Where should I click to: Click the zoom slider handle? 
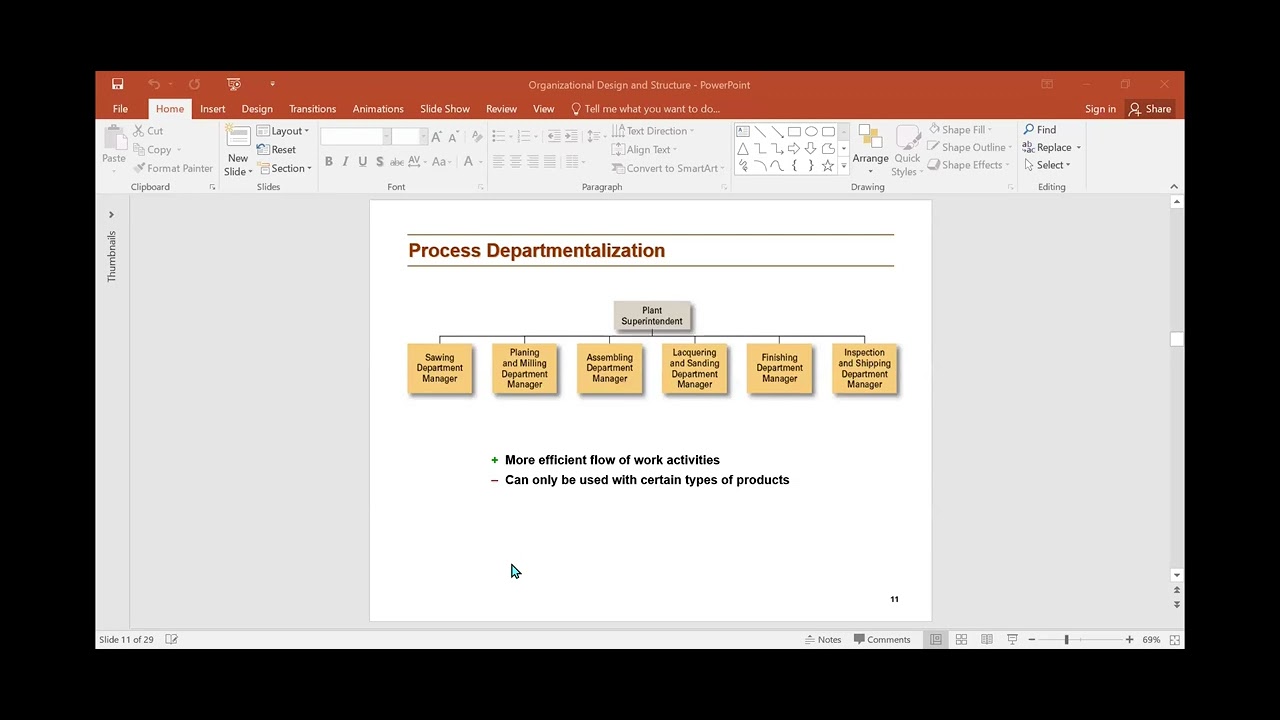pos(1066,640)
